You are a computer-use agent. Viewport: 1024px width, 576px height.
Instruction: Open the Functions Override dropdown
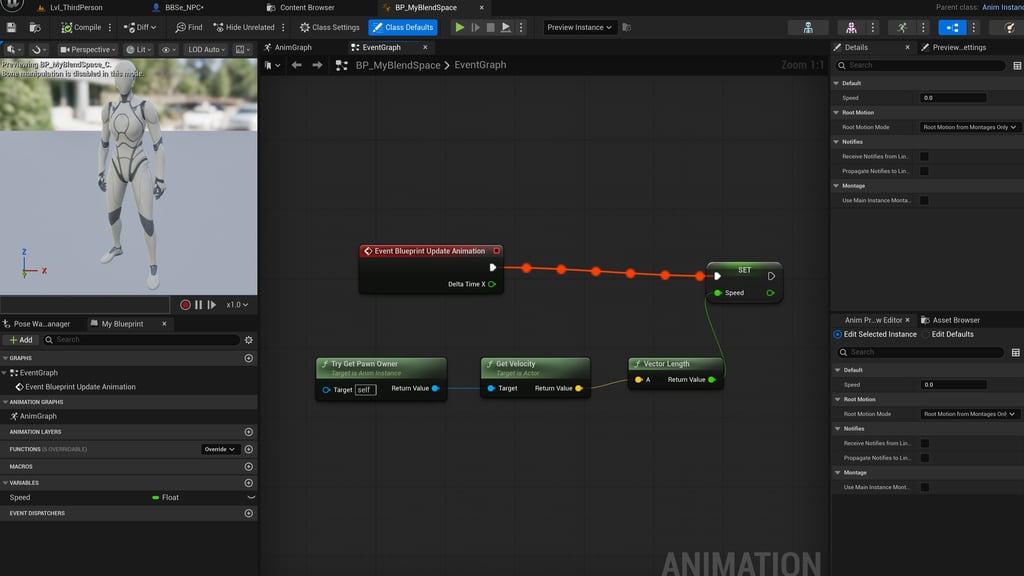click(x=220, y=449)
